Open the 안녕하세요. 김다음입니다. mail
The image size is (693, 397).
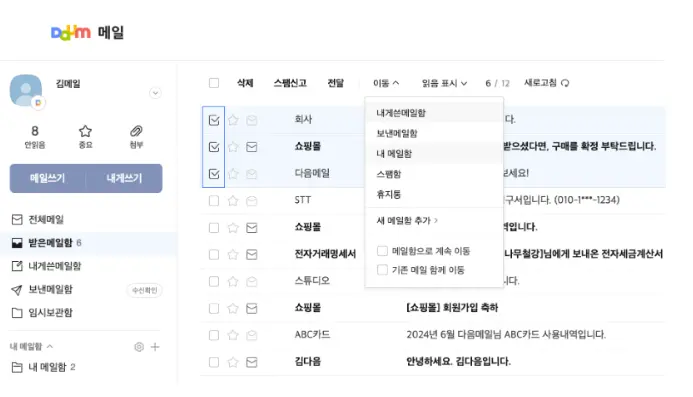pyautogui.click(x=458, y=362)
